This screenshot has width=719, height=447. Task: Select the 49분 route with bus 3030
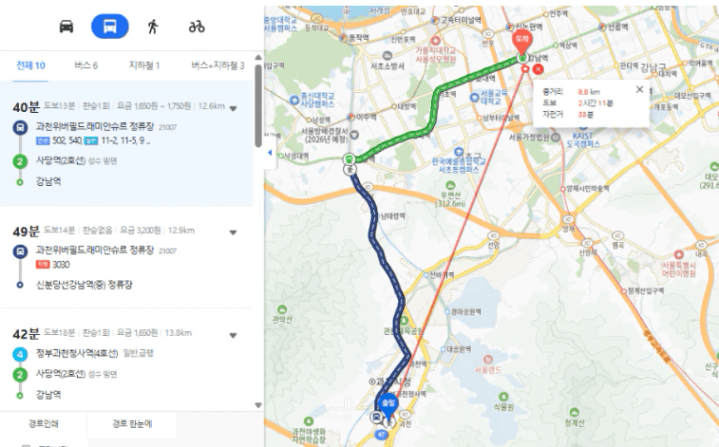[x=127, y=257]
